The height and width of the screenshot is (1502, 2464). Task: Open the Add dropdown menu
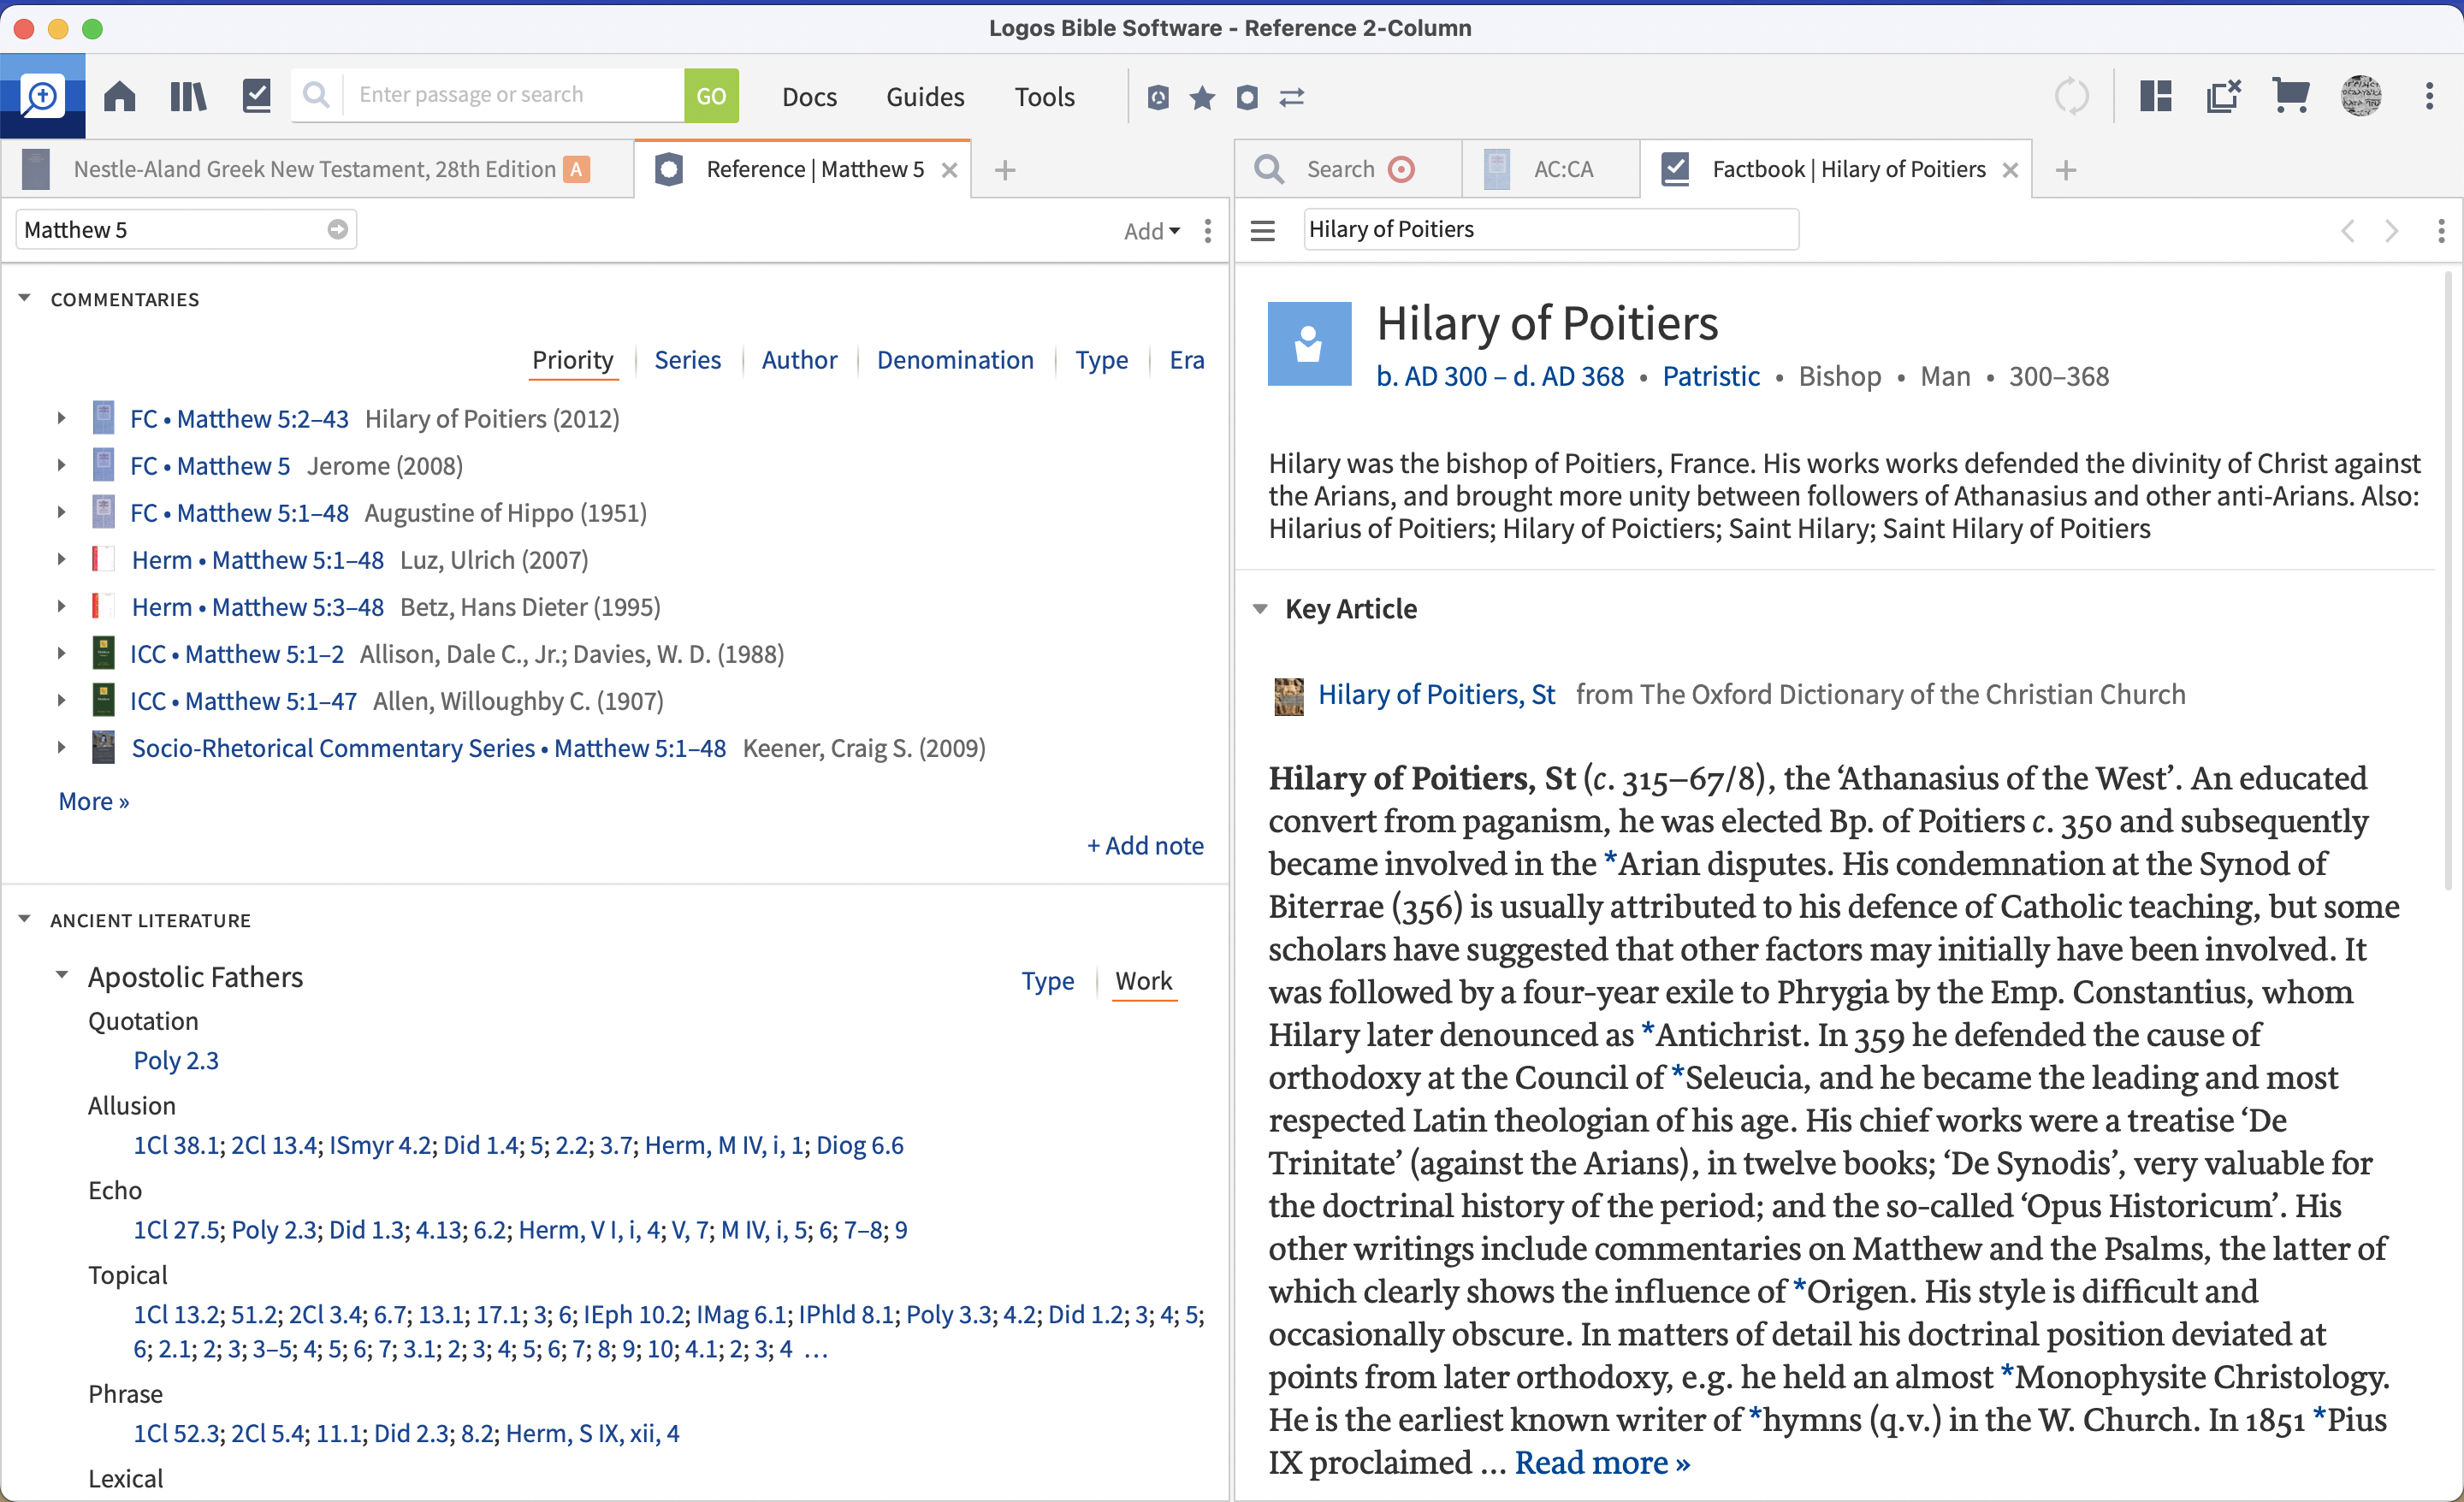pyautogui.click(x=1151, y=231)
